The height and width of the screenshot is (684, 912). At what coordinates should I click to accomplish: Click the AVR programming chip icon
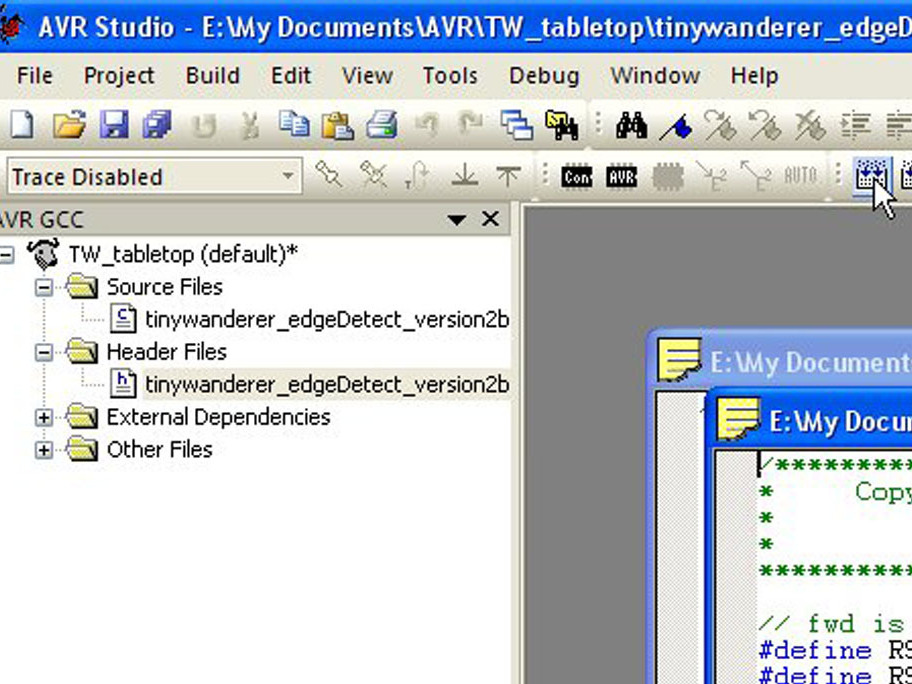pos(621,176)
